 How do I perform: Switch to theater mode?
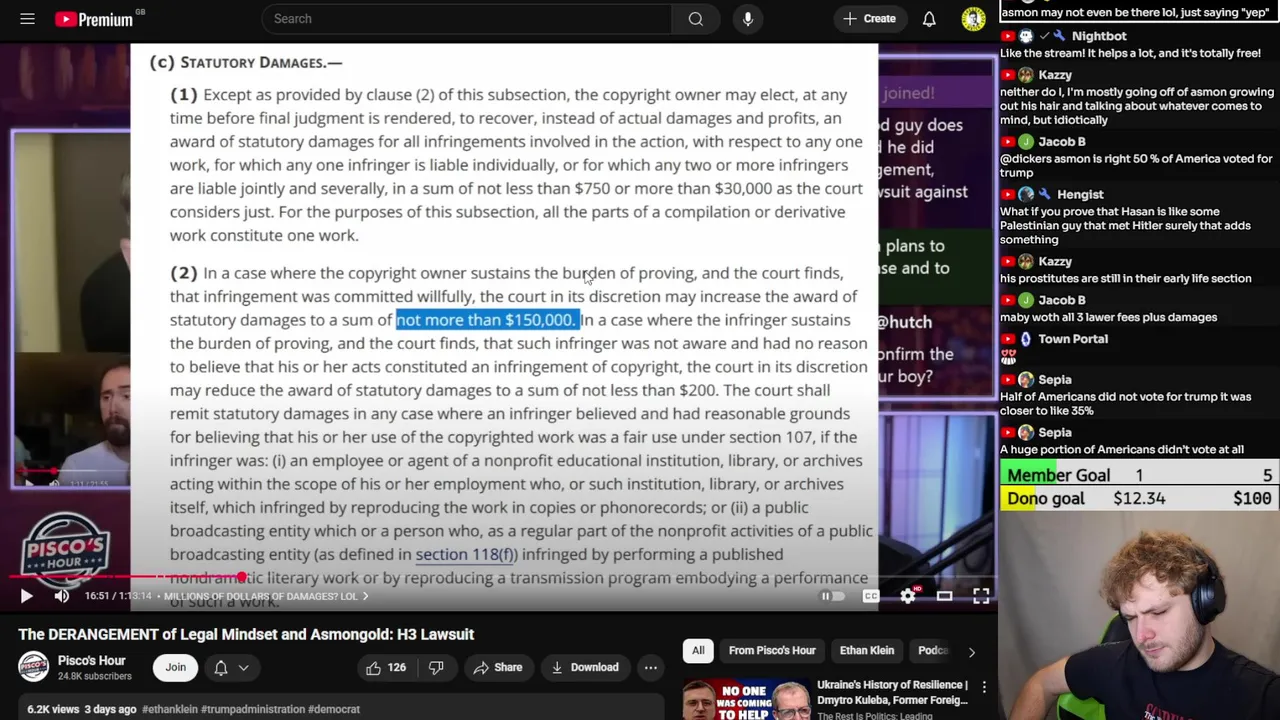[944, 596]
